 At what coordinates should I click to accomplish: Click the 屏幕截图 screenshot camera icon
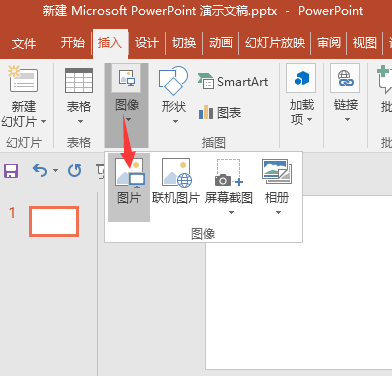coord(229,173)
